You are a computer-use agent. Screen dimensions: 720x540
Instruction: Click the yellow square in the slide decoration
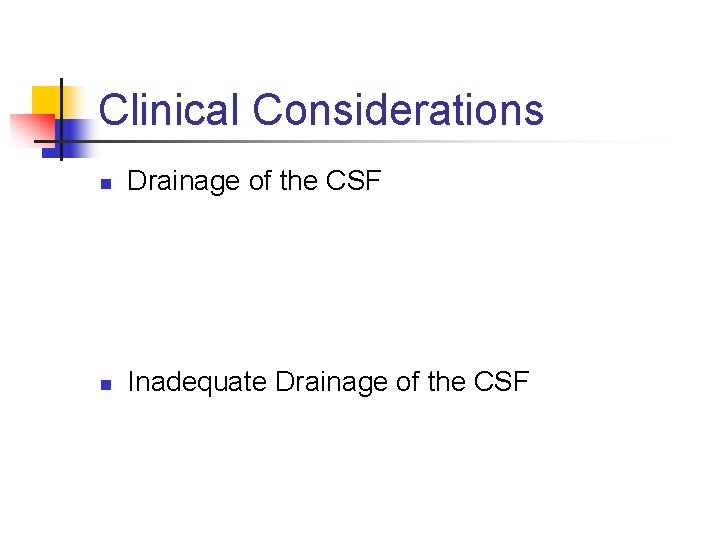point(47,100)
